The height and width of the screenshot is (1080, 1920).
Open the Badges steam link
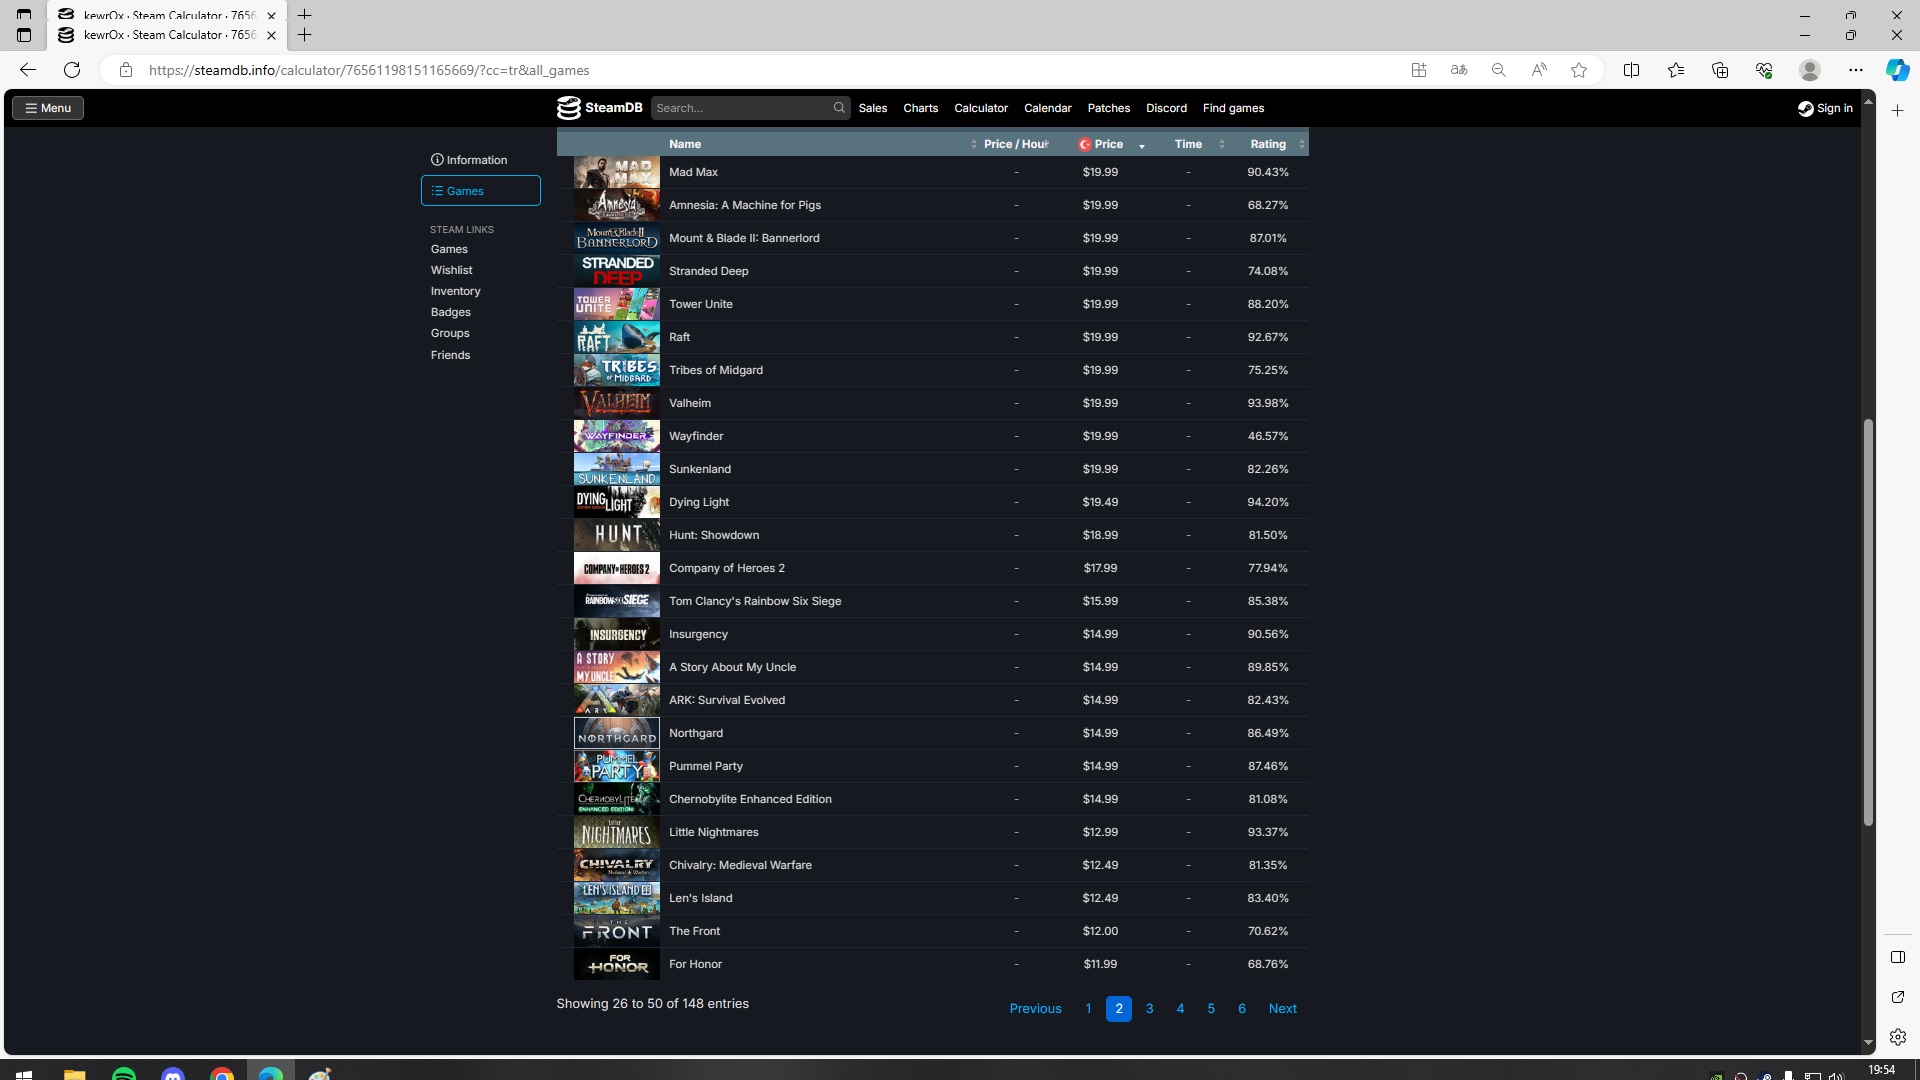(x=450, y=312)
